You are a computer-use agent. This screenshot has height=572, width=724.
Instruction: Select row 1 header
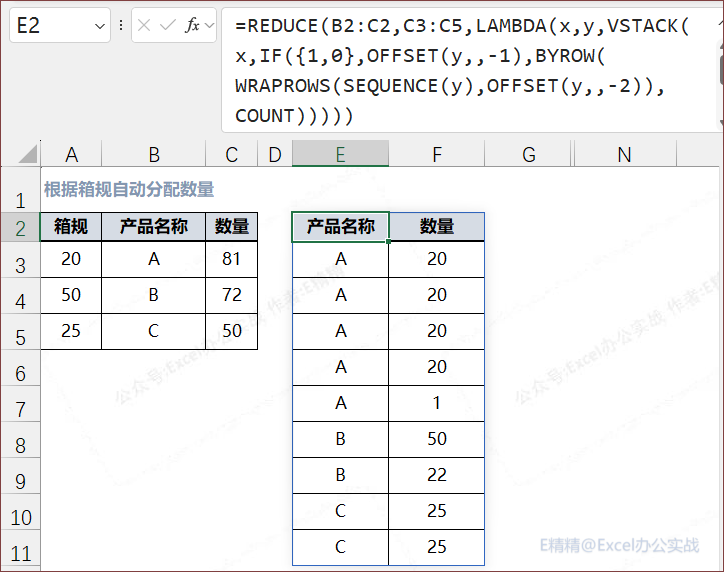[x=20, y=190]
